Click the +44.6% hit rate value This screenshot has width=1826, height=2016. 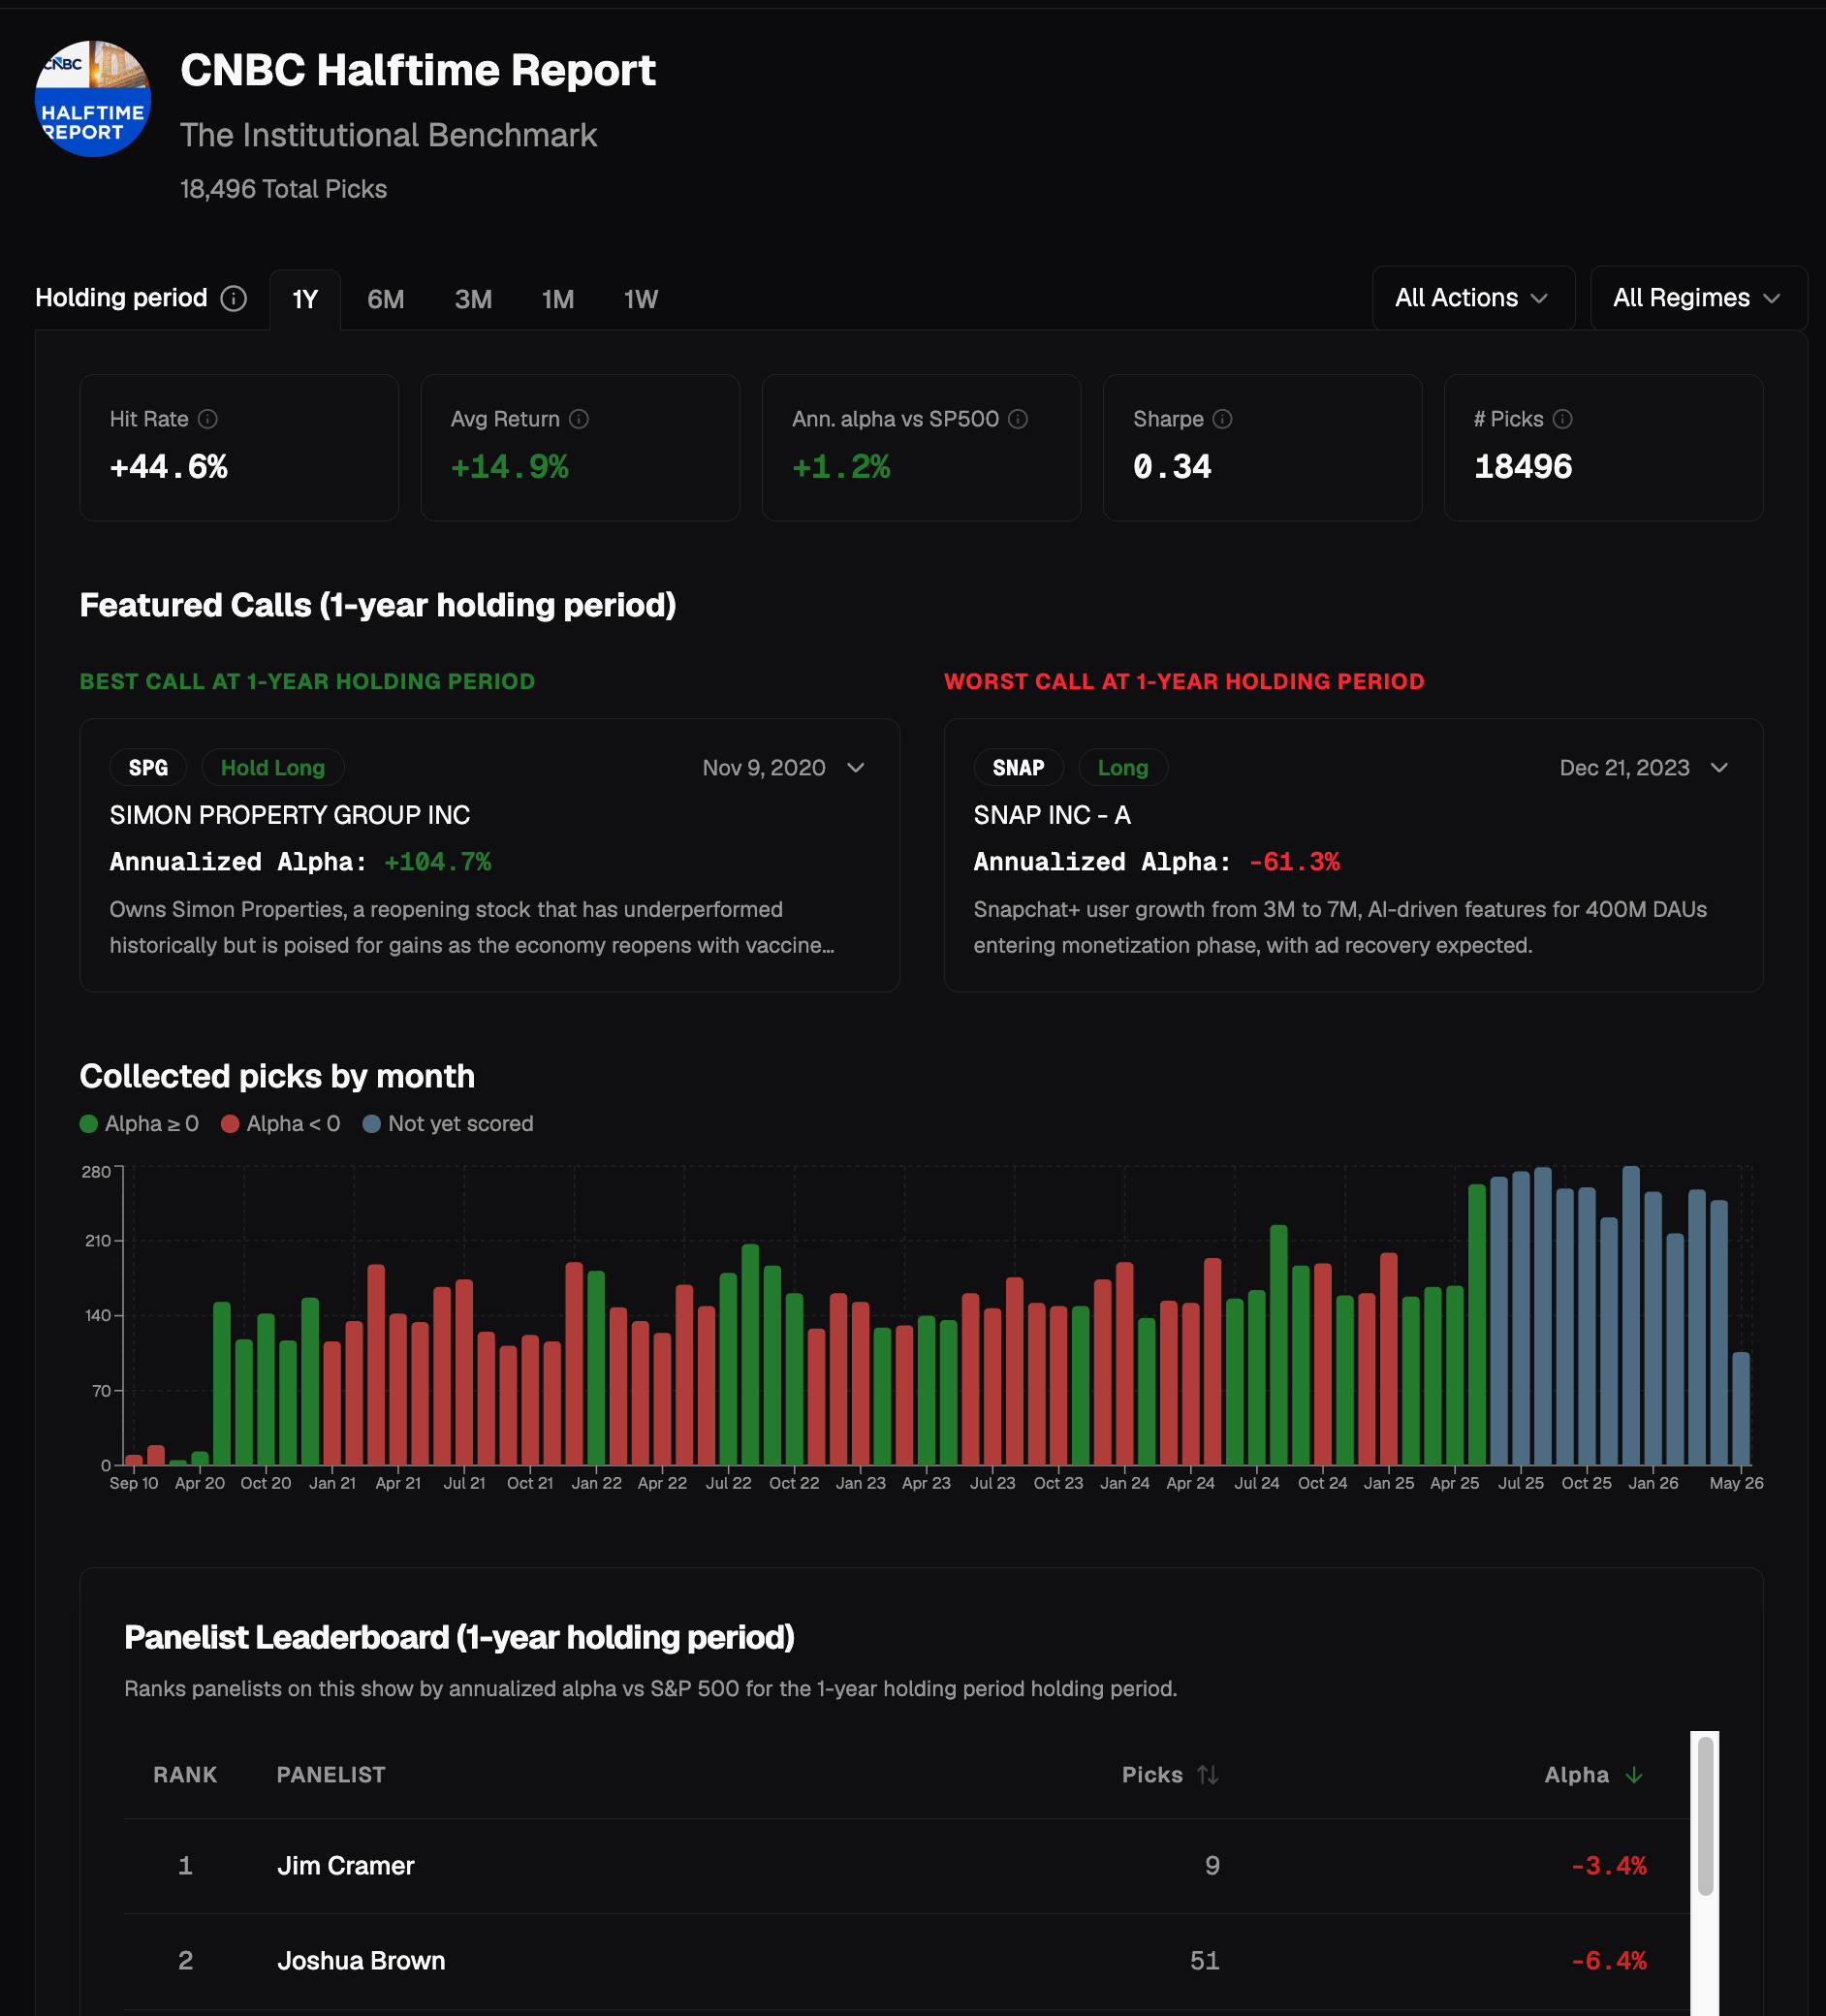tap(169, 467)
